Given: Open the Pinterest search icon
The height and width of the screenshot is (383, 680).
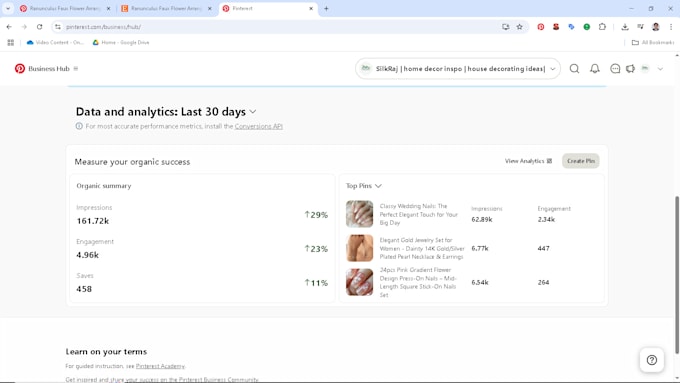Looking at the screenshot, I should [x=574, y=69].
